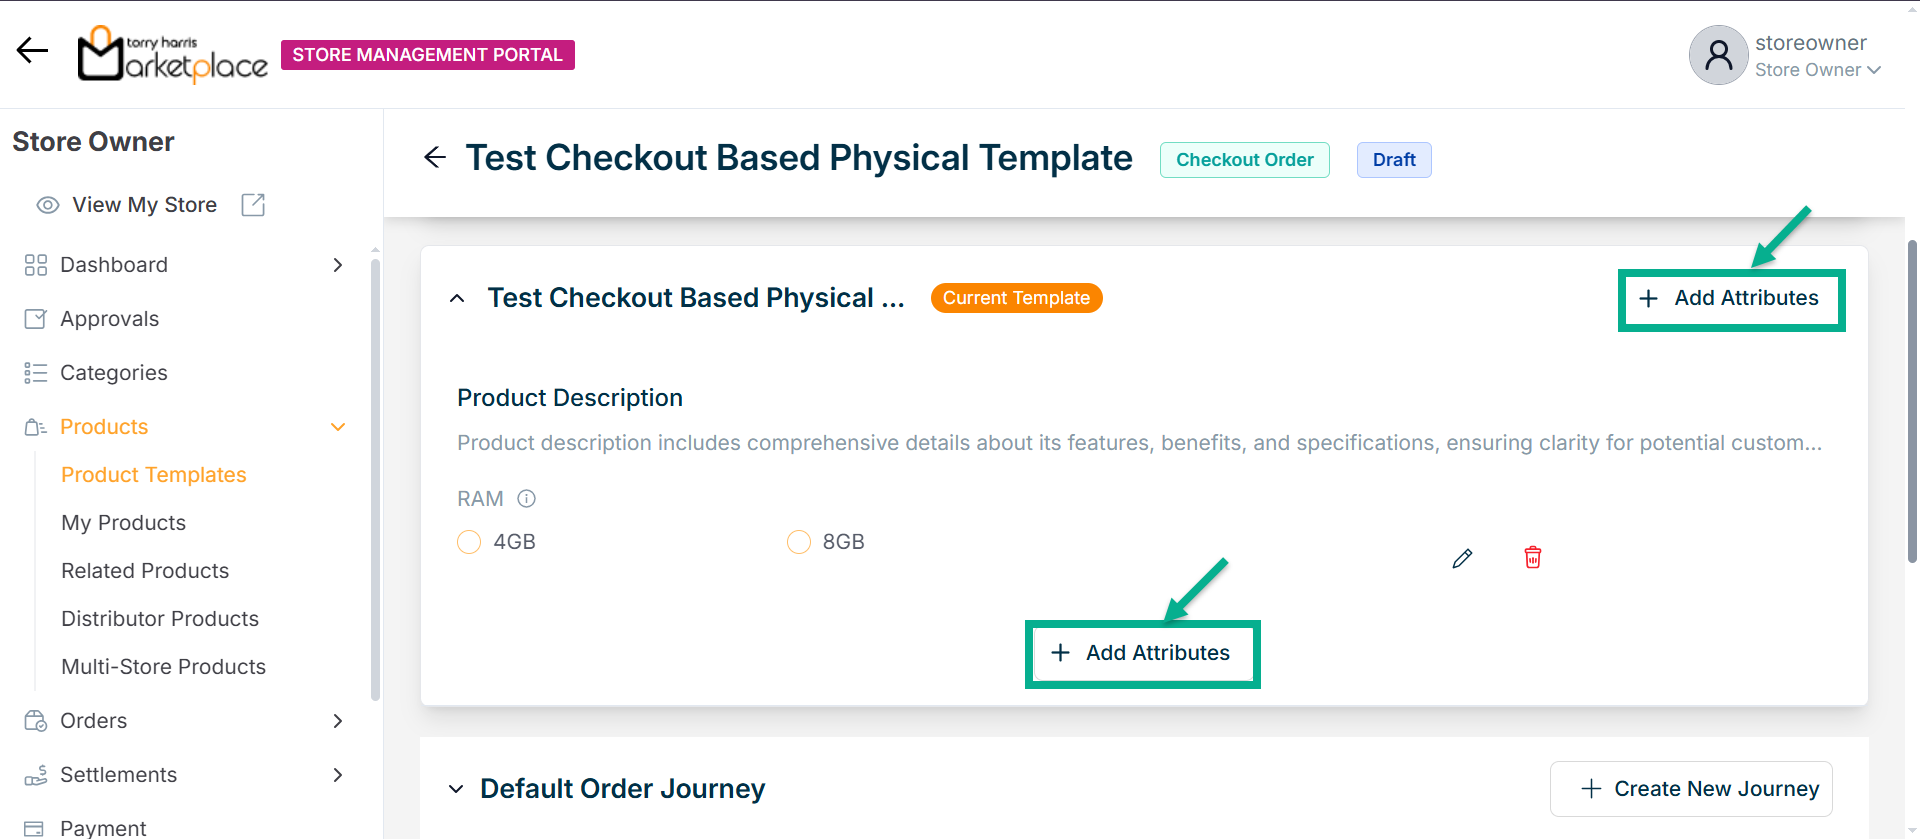
Task: Click the top-right Add Attributes button
Action: pyautogui.click(x=1731, y=299)
